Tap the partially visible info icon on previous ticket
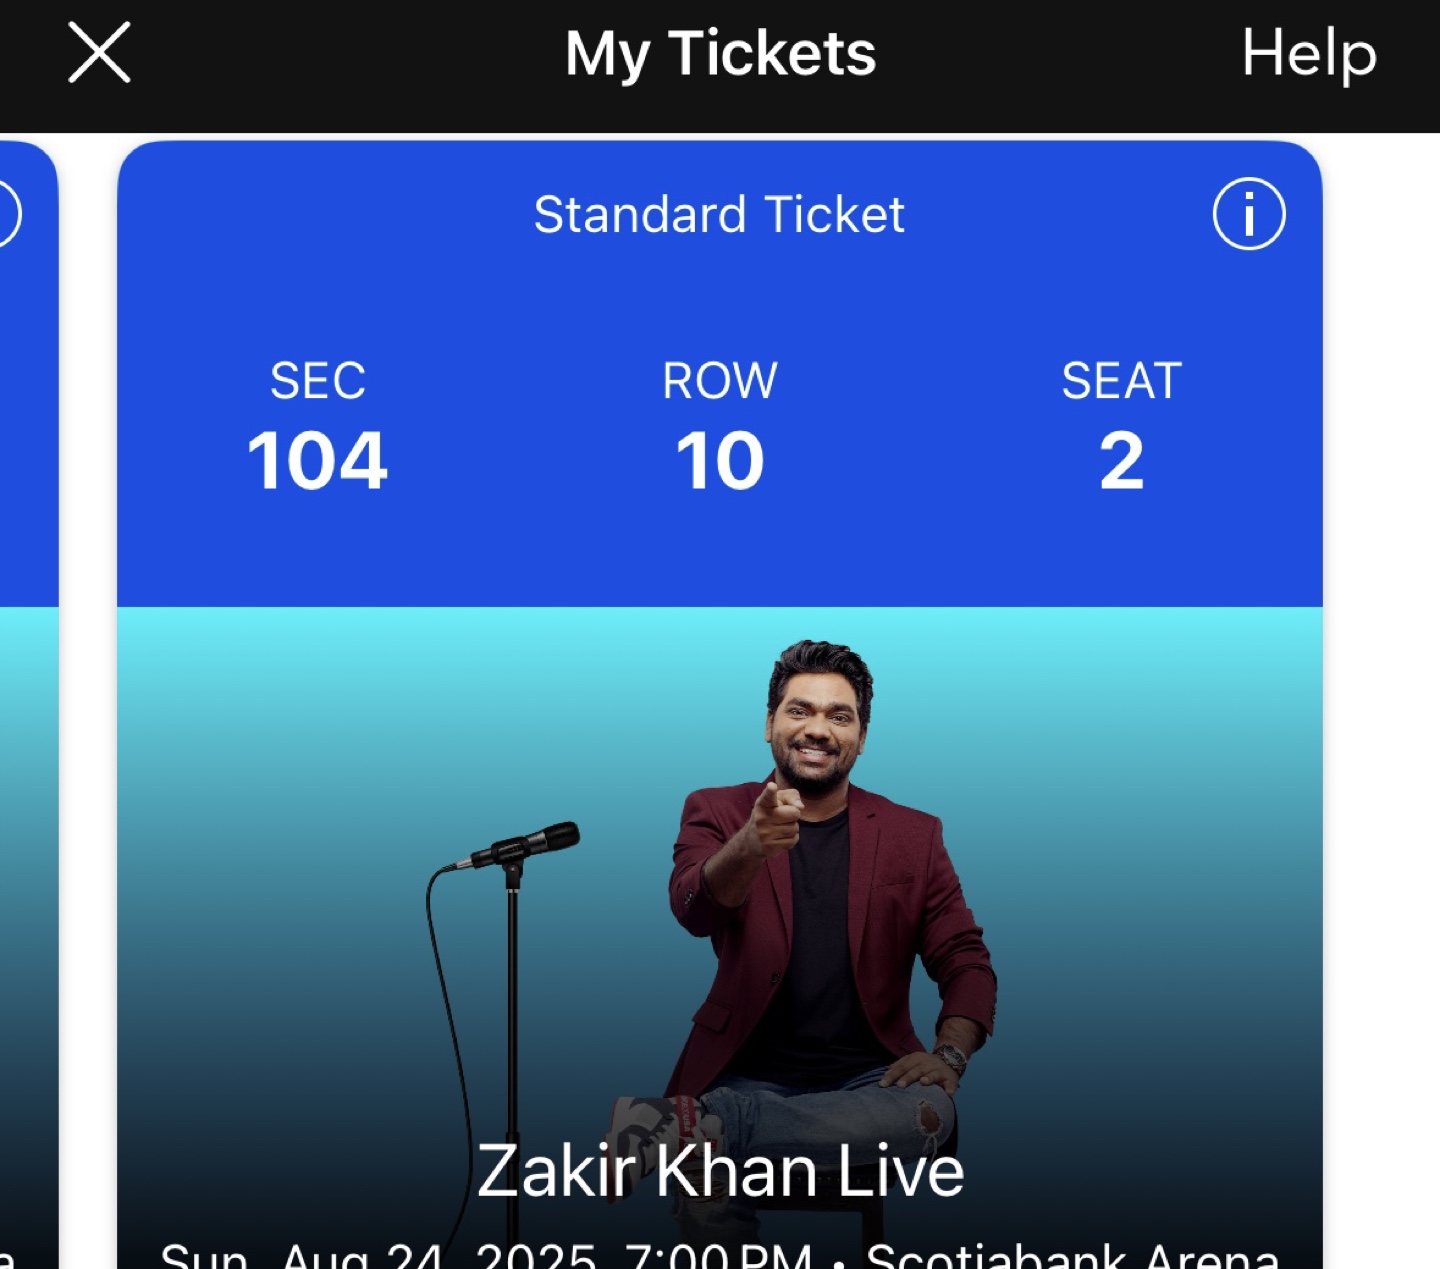 click(8, 214)
